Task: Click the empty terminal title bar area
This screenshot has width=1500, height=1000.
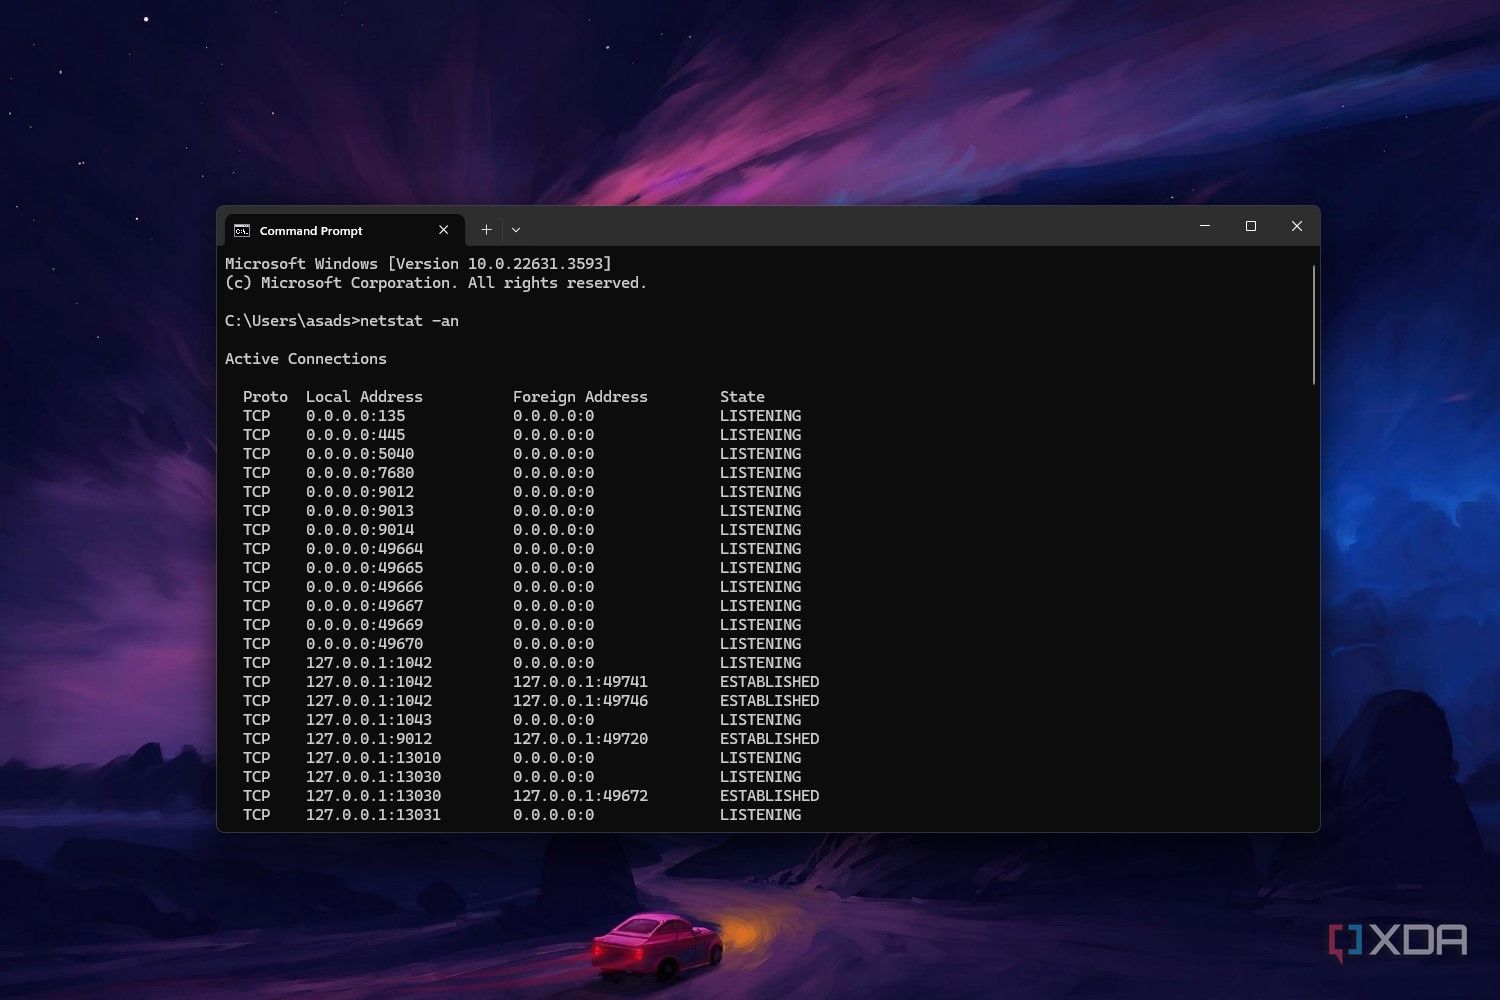Action: tap(850, 227)
